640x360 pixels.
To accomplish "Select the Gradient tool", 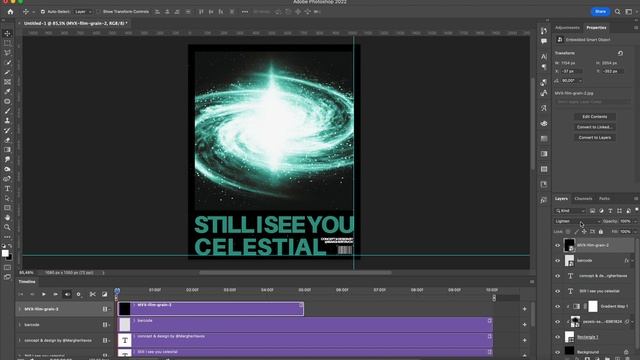I will (7, 150).
